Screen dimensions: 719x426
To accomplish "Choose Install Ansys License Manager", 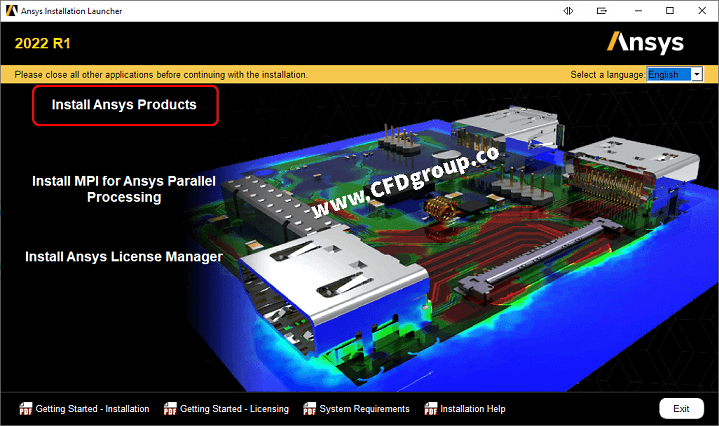I will click(124, 257).
